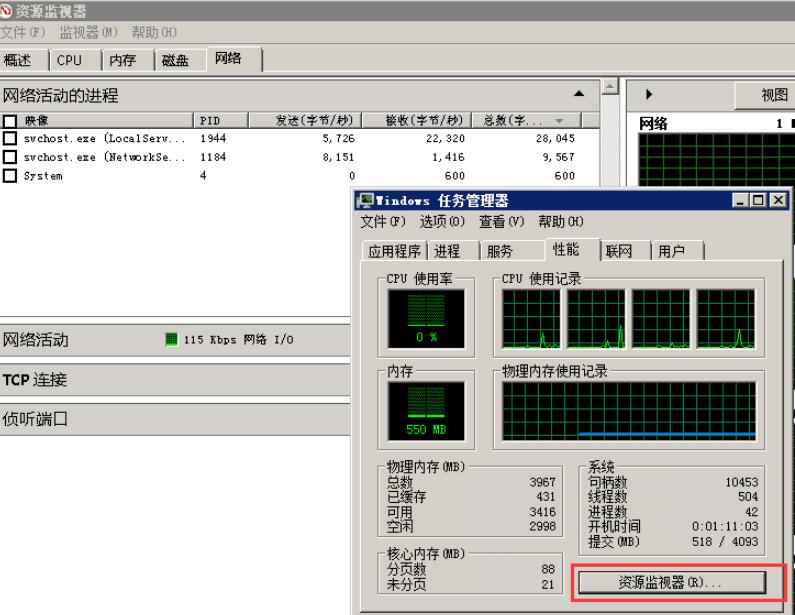
Task: Tick the svchost.exe (NetworkSe...) checkbox
Action: tap(10, 157)
